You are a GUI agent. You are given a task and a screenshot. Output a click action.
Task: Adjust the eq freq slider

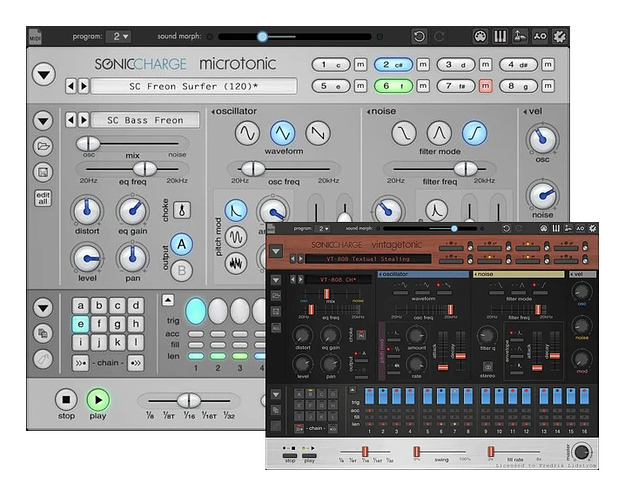[145, 169]
